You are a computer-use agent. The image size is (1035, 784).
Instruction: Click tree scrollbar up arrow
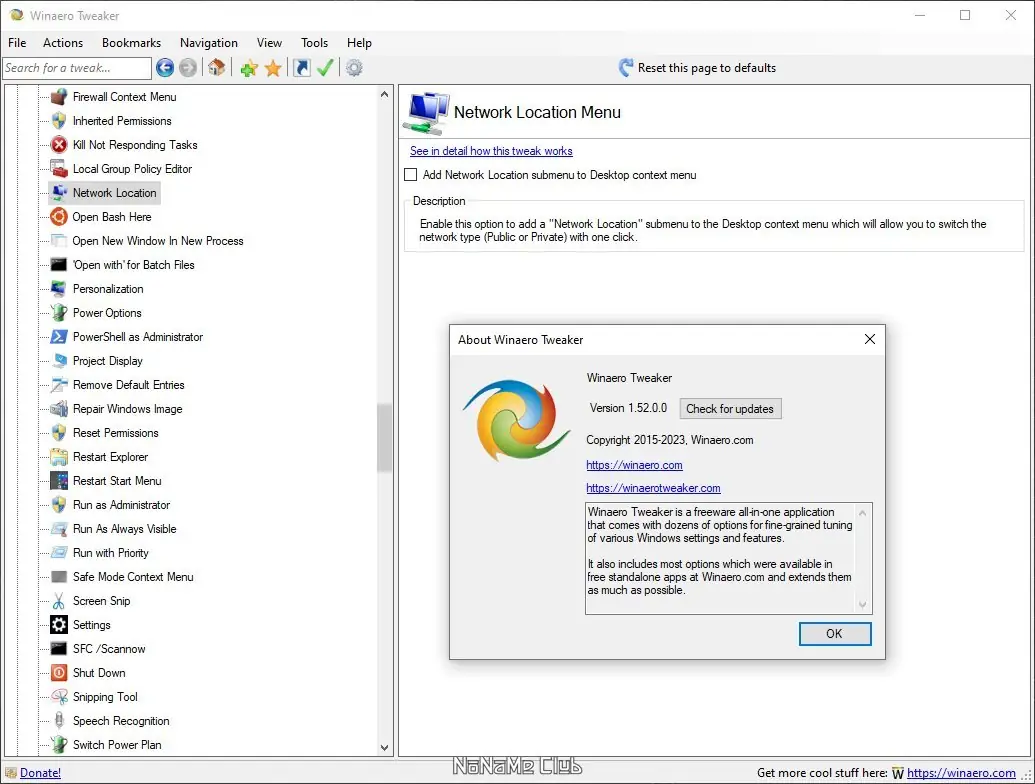point(384,94)
